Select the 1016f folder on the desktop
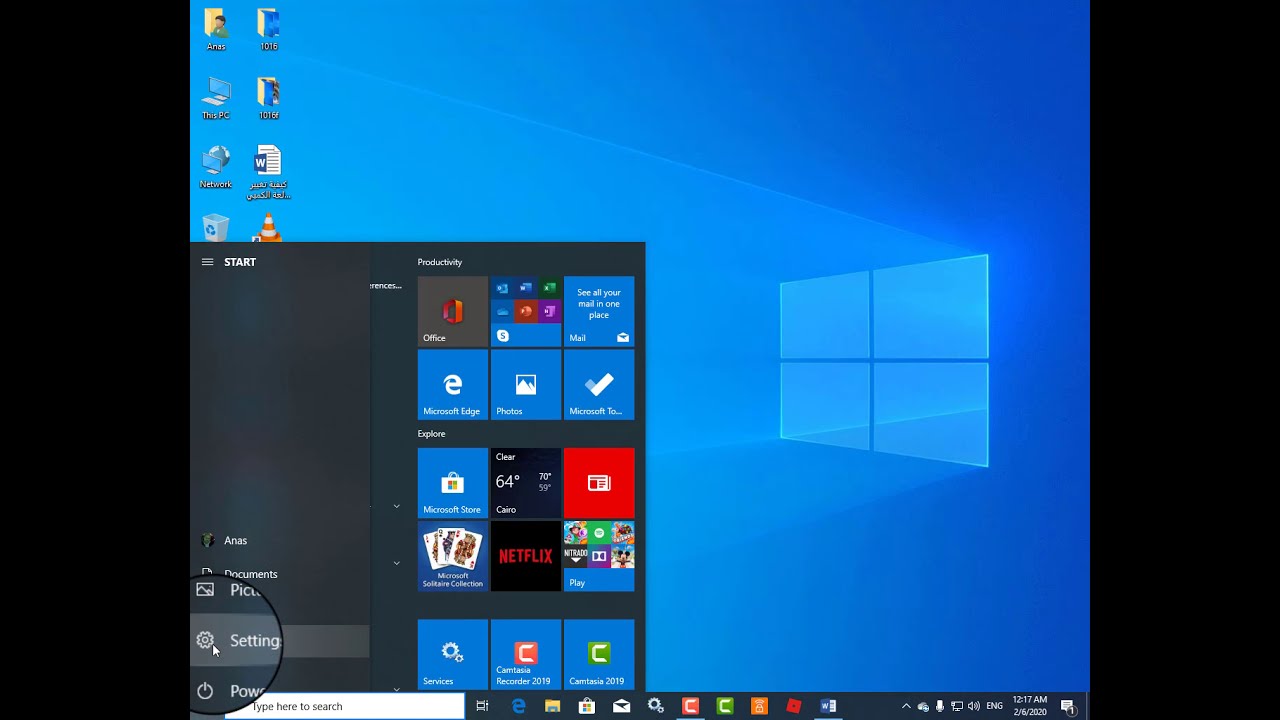The height and width of the screenshot is (720, 1280). 268,98
